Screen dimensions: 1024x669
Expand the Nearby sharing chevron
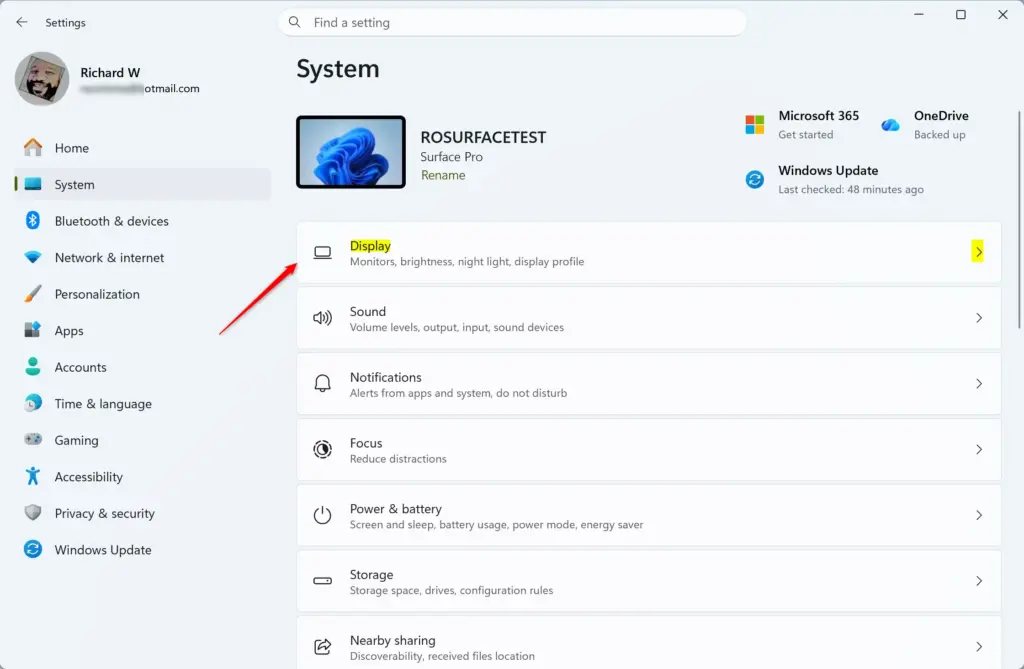point(978,647)
